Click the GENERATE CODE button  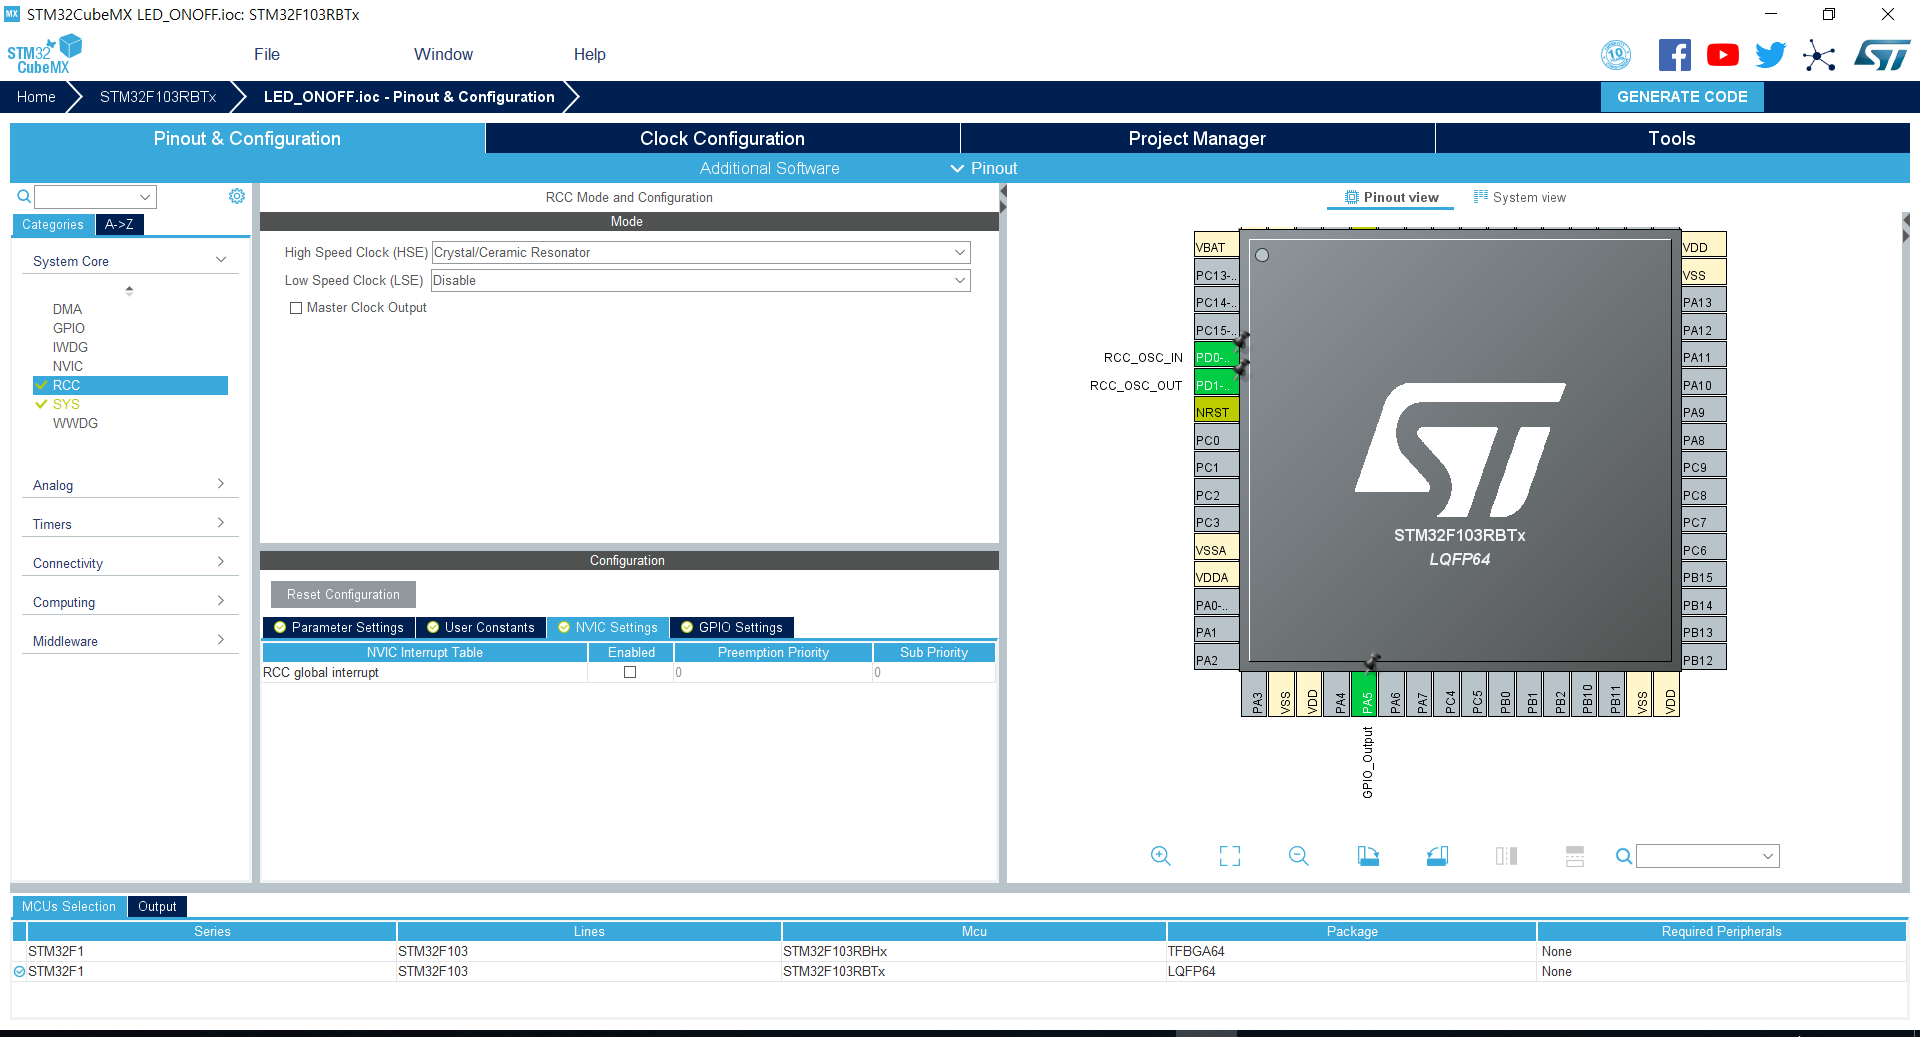(1682, 97)
